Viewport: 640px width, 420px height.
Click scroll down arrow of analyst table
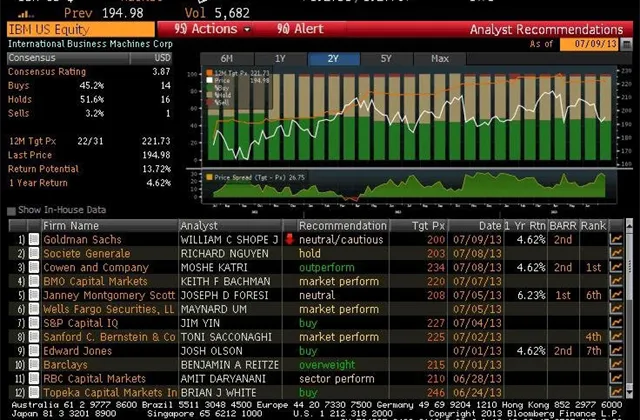coord(629,393)
